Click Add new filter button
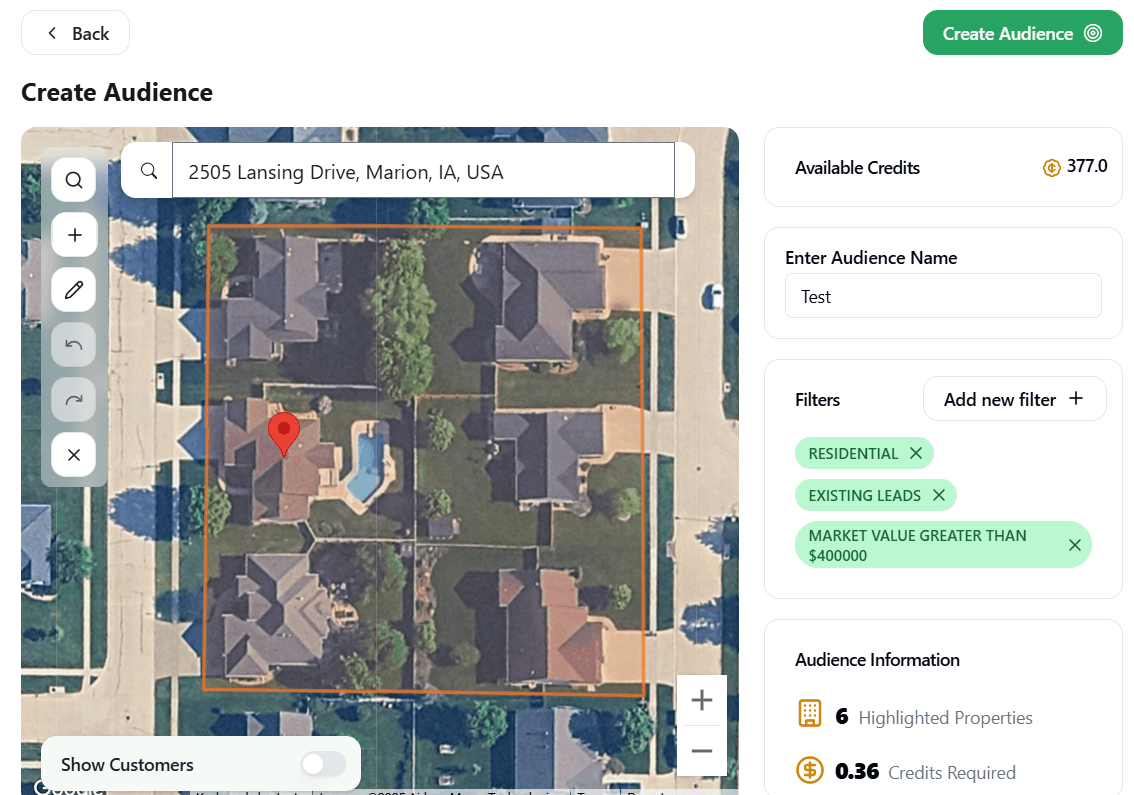The height and width of the screenshot is (795, 1134). click(x=1014, y=399)
